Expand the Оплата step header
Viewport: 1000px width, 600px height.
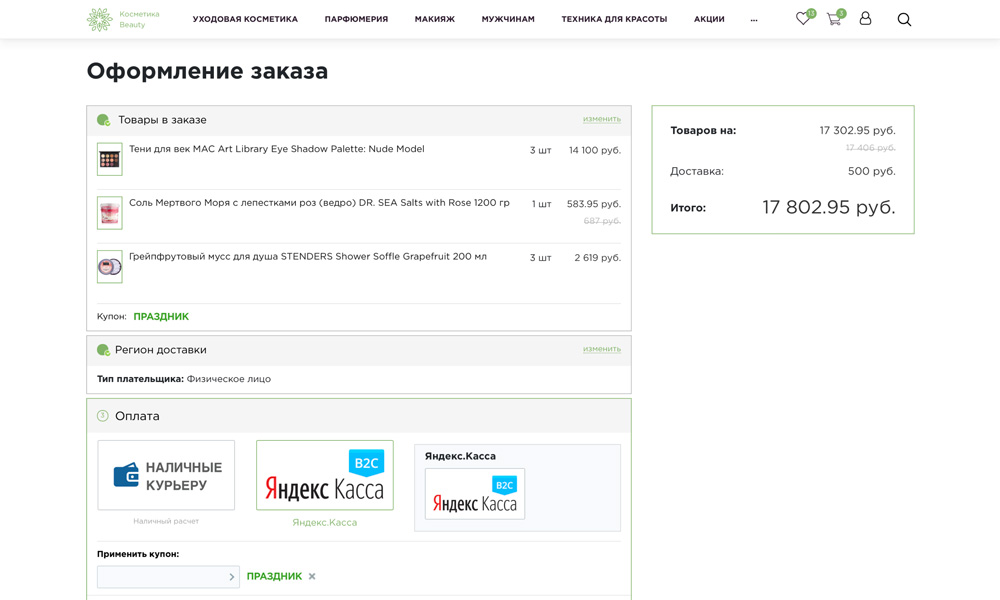click(137, 416)
